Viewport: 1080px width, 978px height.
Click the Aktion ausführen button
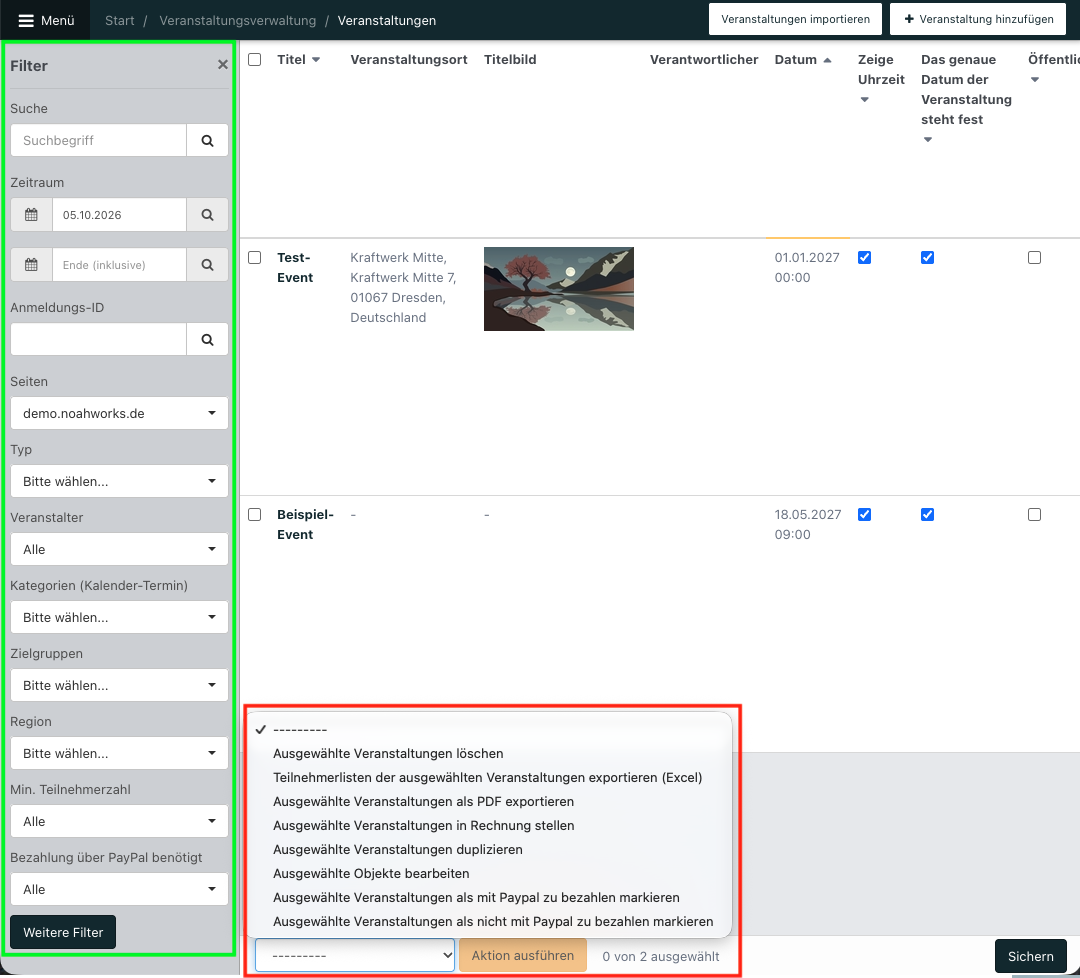(523, 955)
